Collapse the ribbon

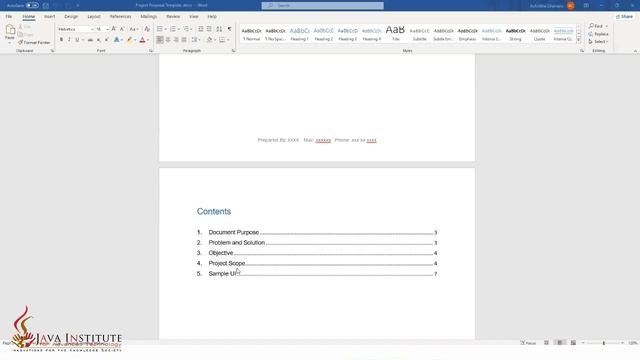click(635, 51)
